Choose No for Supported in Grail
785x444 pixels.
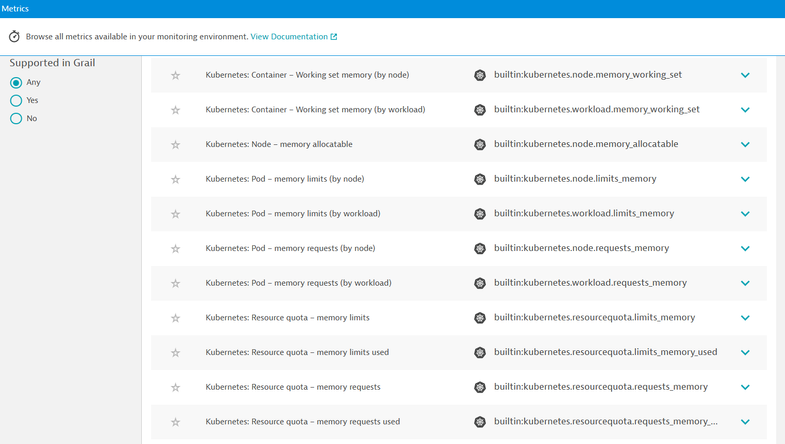click(x=16, y=119)
